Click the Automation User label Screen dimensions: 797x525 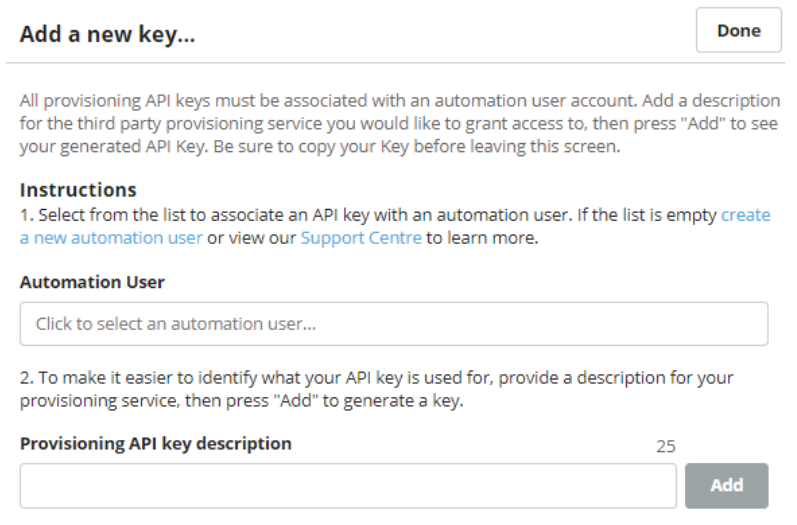click(92, 282)
